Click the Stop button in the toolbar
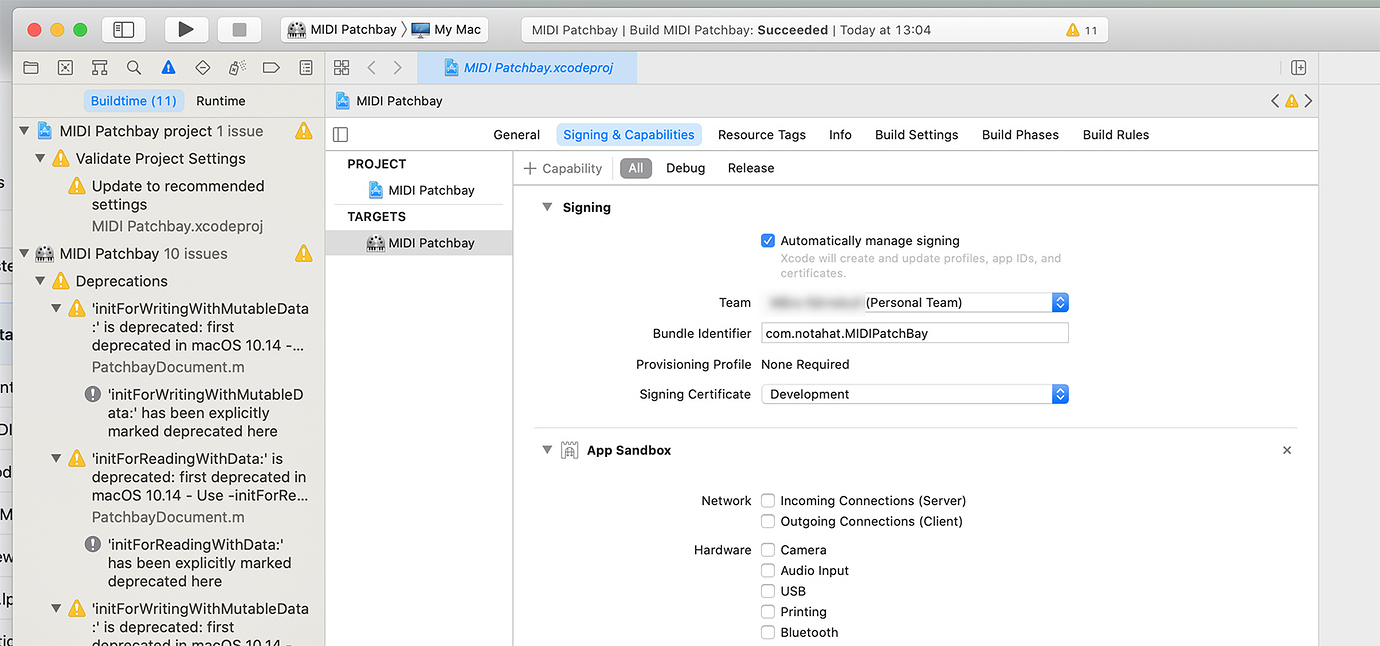This screenshot has width=1380, height=646. tap(239, 30)
